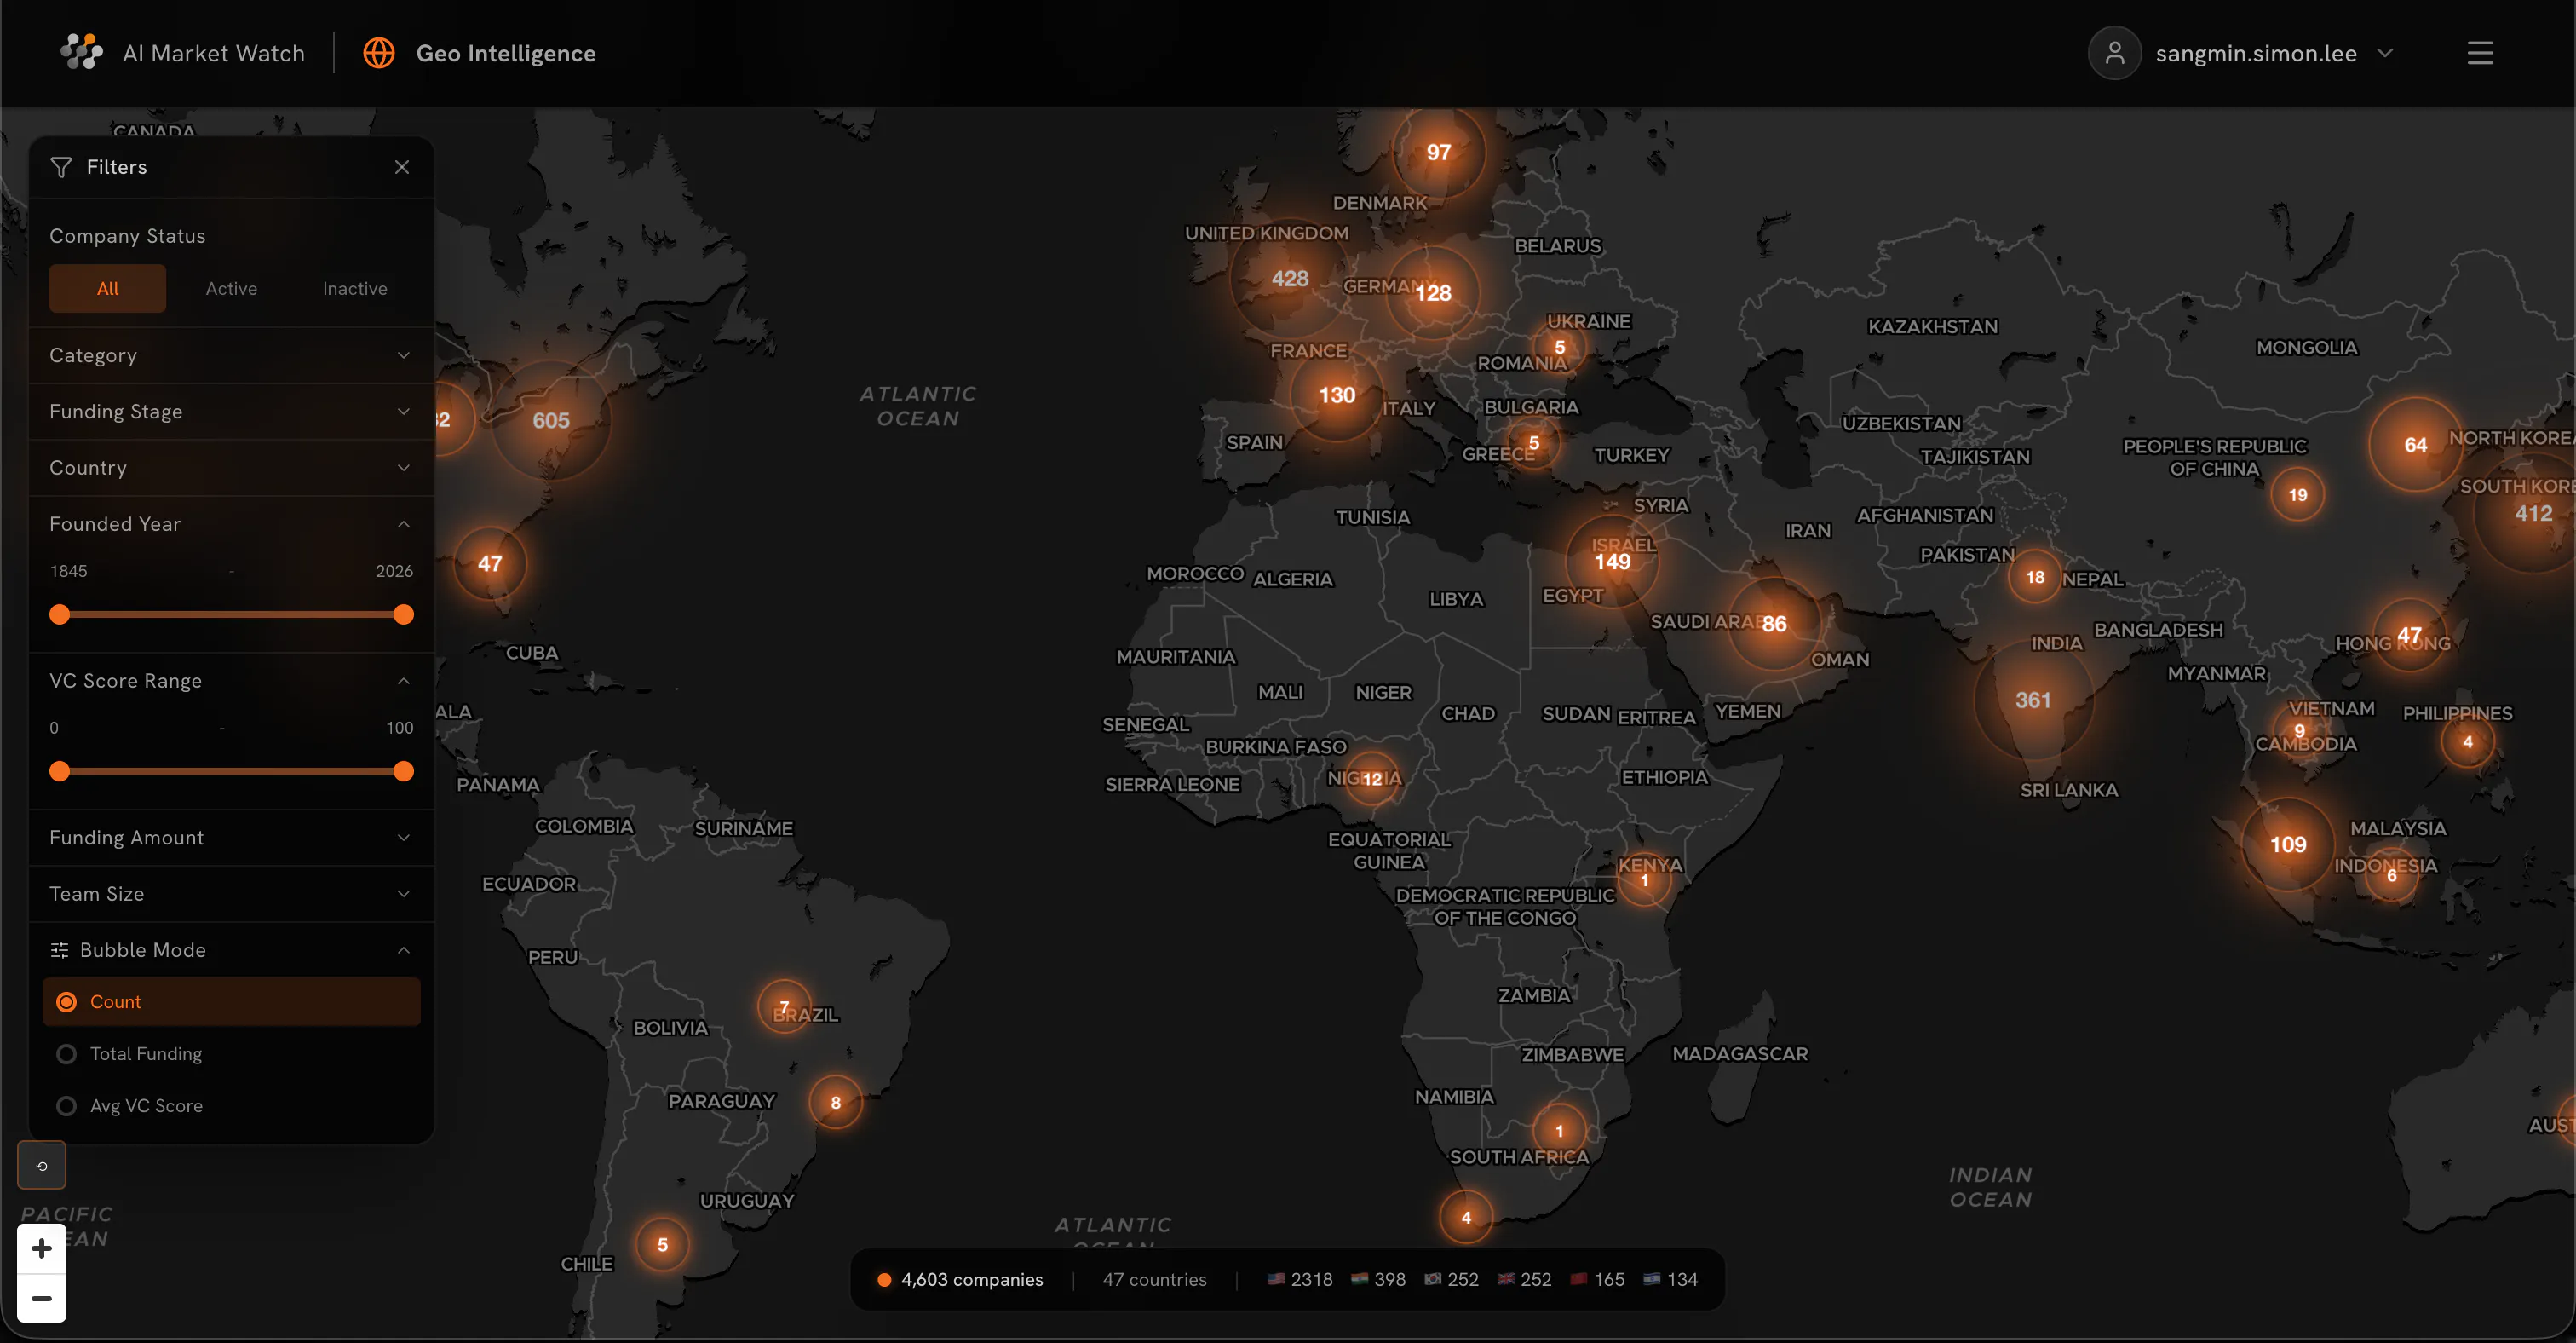Expand the Category filter
The height and width of the screenshot is (1343, 2576).
231,355
